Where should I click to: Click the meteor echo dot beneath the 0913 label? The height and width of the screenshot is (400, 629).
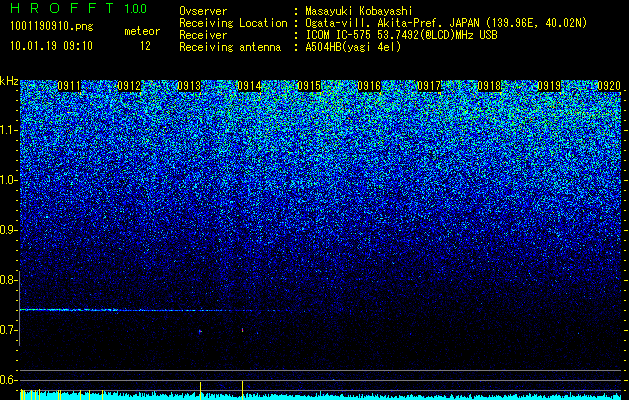200,331
